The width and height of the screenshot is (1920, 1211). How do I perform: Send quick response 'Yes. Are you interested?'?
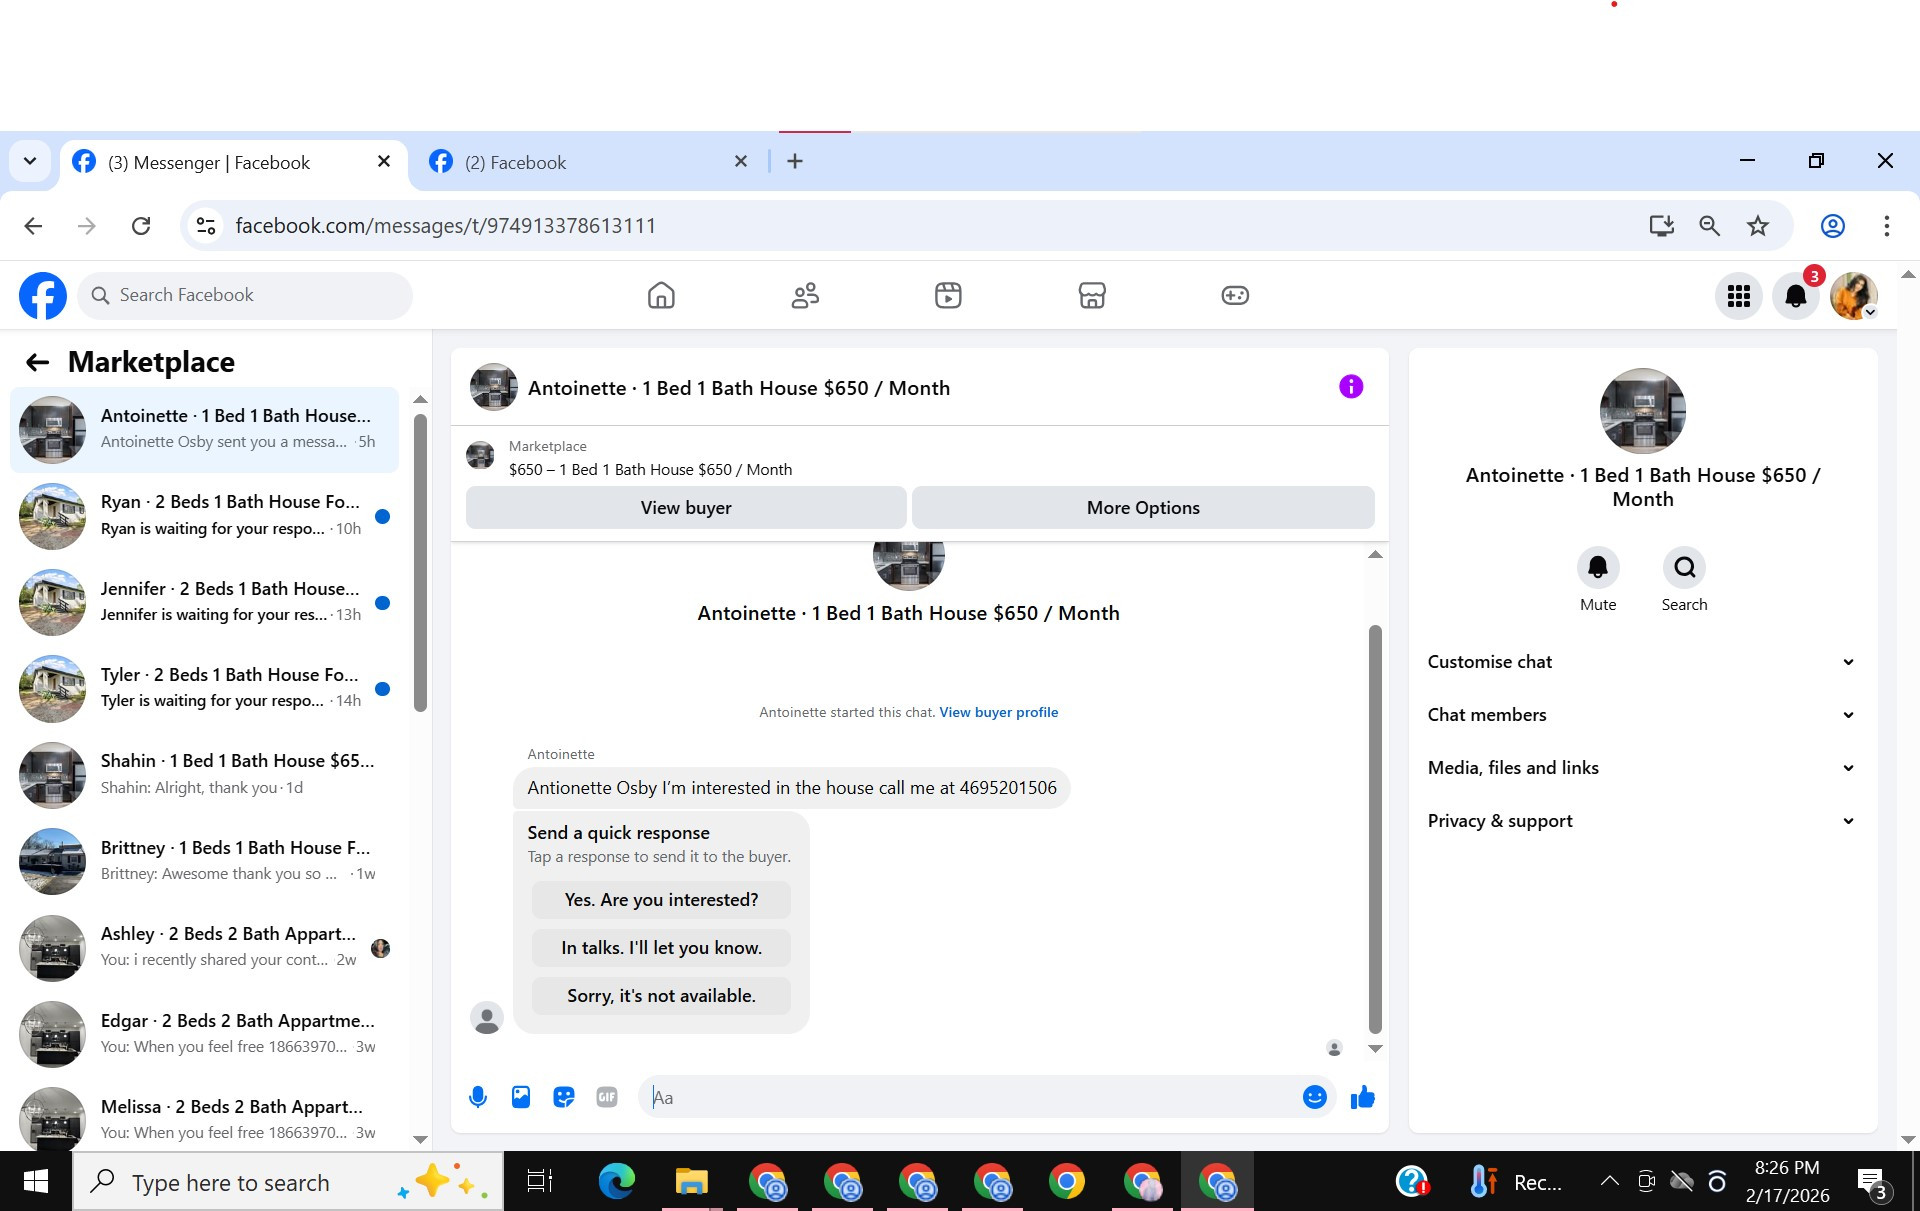(x=661, y=900)
